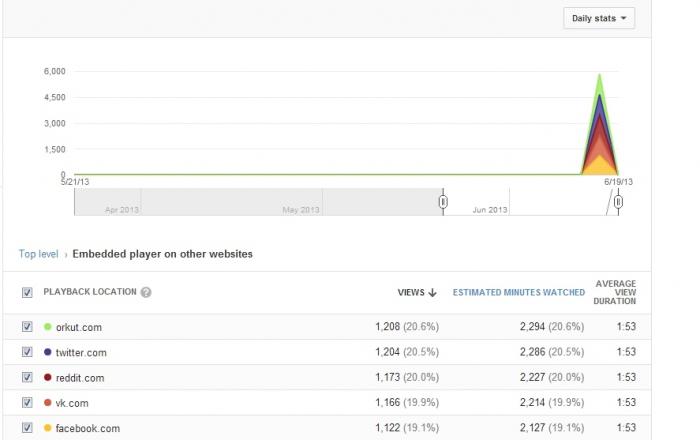This screenshot has height=440, width=700.
Task: Click the 1,122 (19.1%) views value
Action: click(407, 428)
